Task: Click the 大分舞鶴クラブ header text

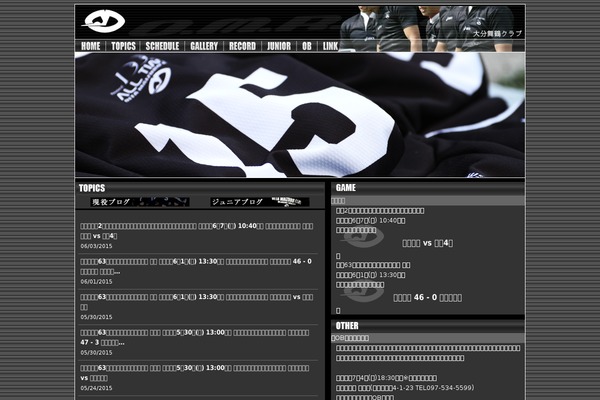Action: 497,34
